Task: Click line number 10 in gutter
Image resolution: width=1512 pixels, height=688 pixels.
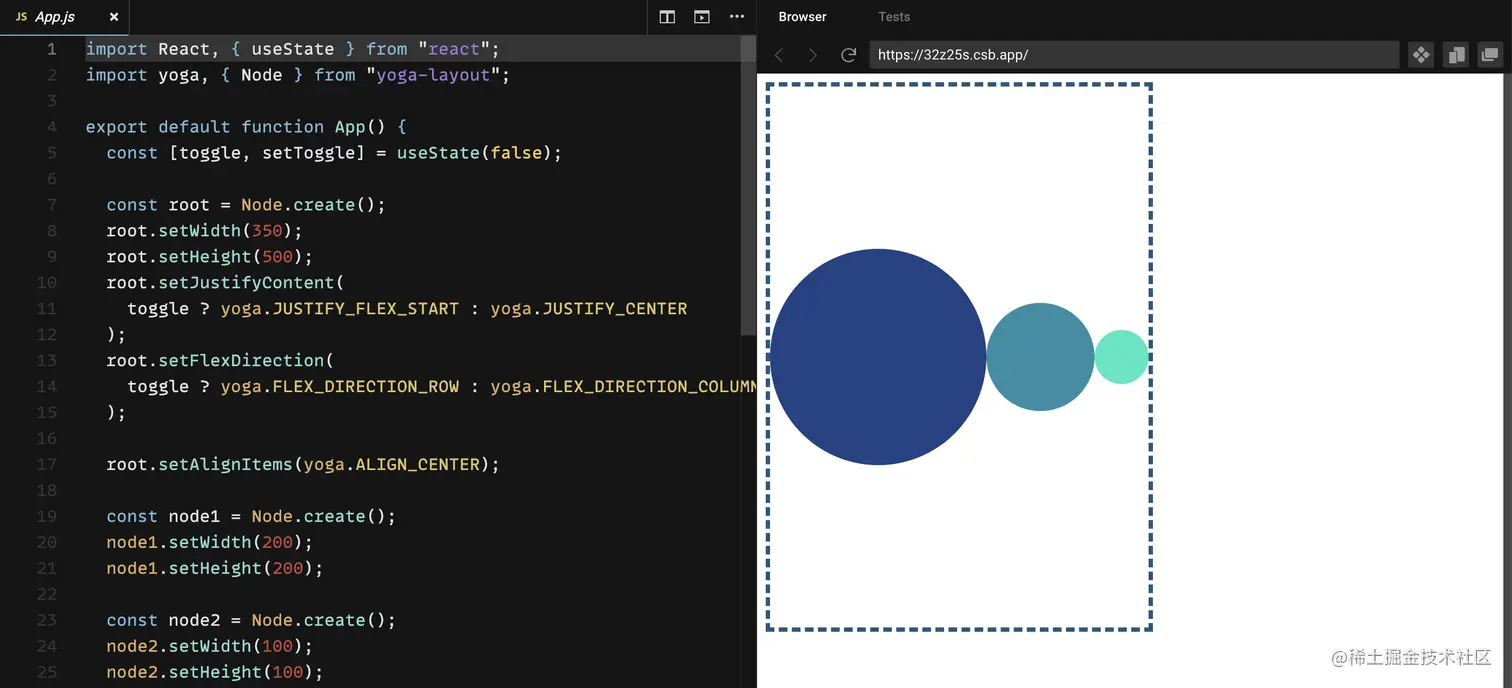Action: click(47, 283)
